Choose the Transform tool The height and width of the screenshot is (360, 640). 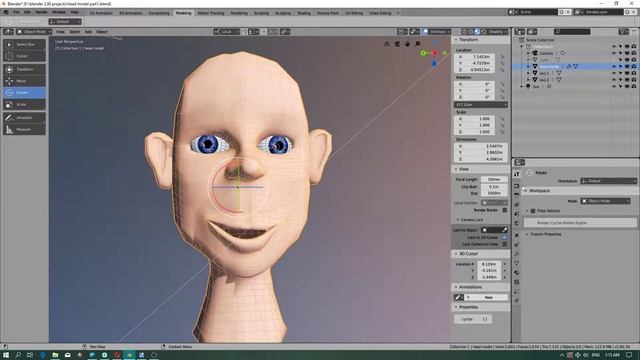point(24,69)
